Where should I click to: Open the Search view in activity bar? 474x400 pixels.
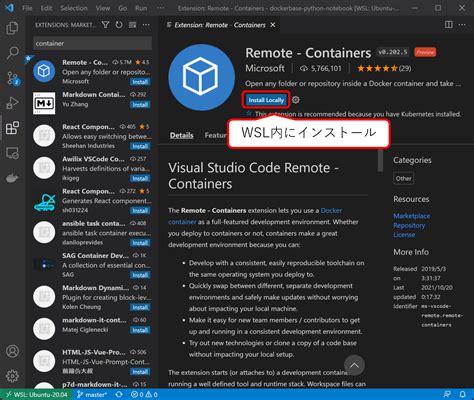pyautogui.click(x=12, y=53)
